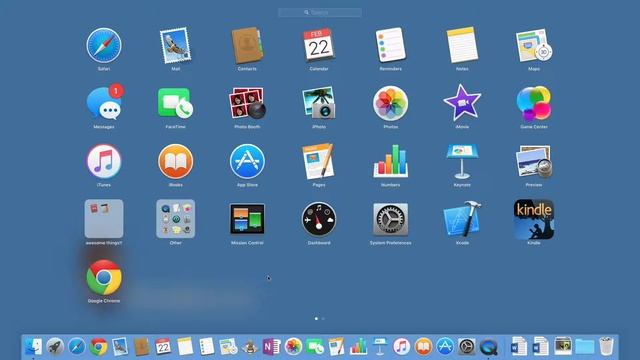
Task: Open the blue folder stack in Dock
Action: point(584,347)
